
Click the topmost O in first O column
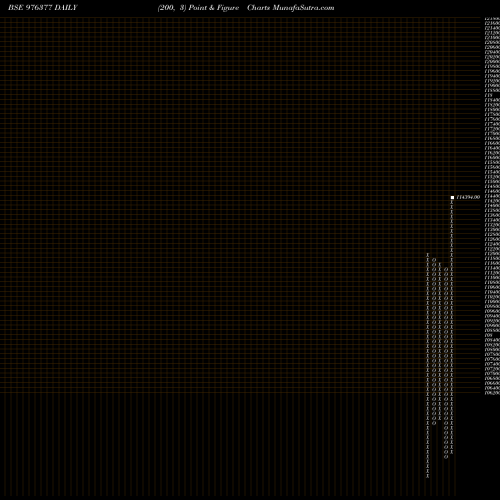click(x=434, y=260)
